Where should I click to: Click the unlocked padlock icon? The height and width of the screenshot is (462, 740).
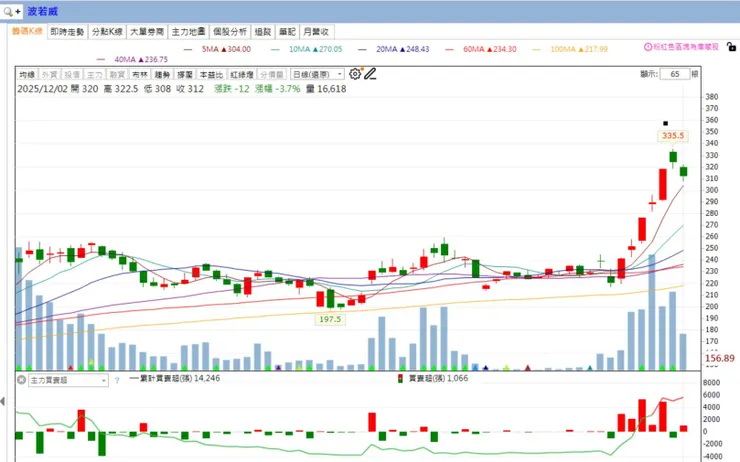coord(731,47)
